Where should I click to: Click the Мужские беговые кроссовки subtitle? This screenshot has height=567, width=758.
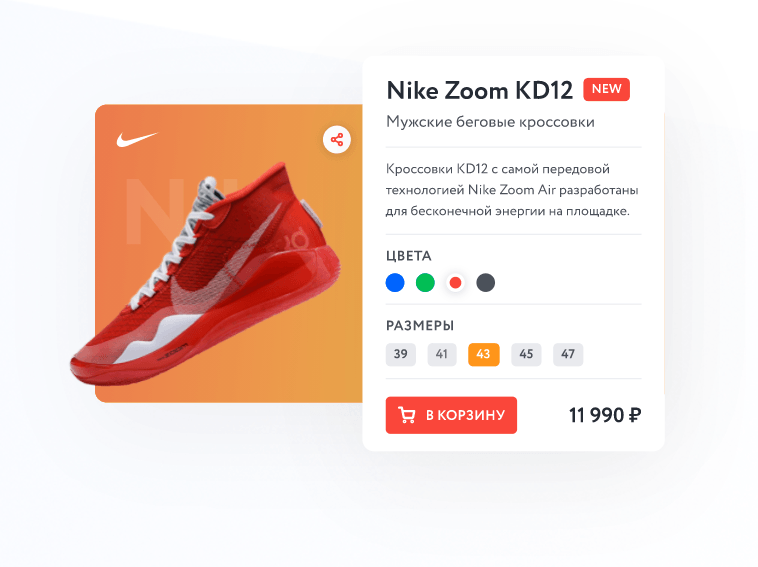pos(490,122)
